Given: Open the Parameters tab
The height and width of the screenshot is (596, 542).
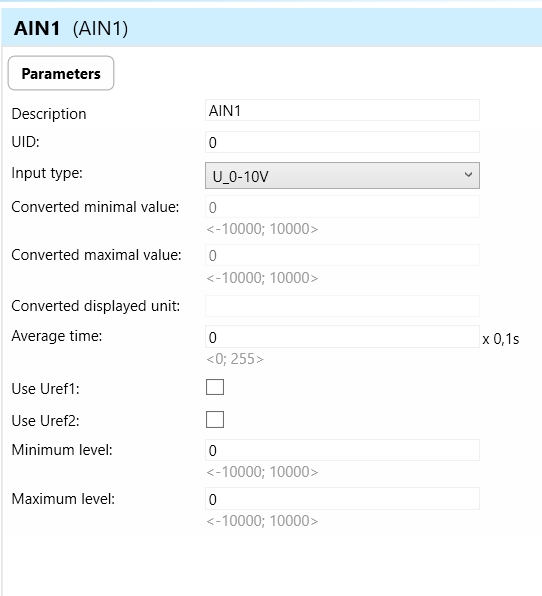Looking at the screenshot, I should tap(61, 73).
